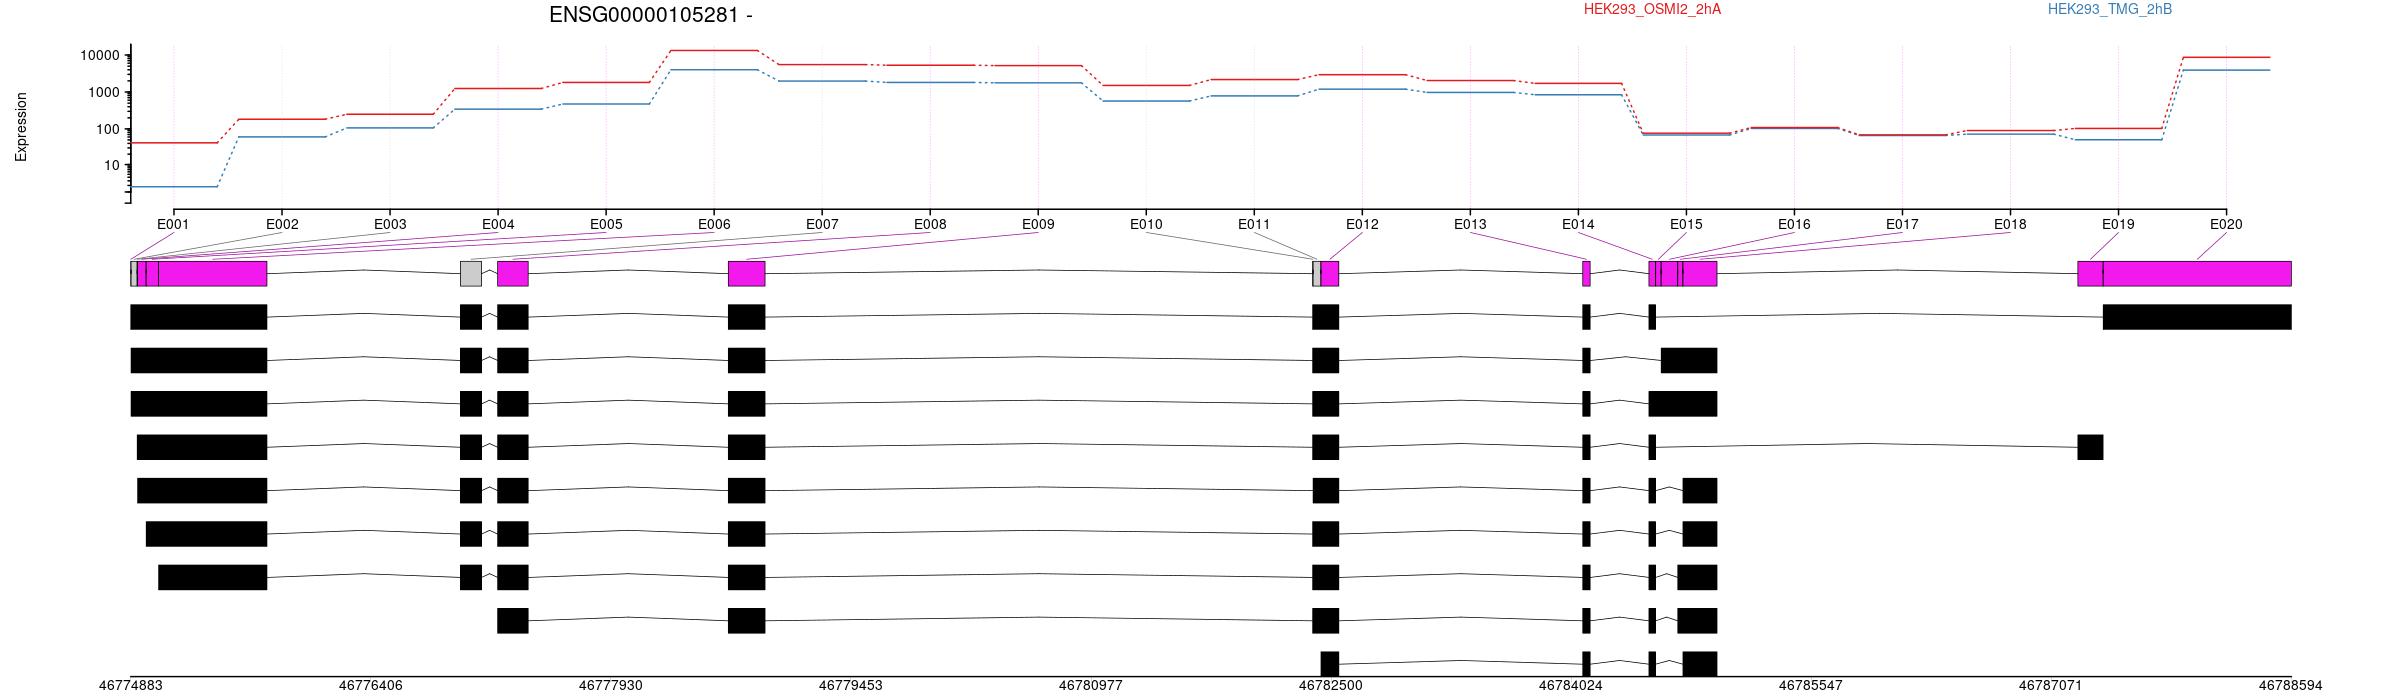Click genomic coordinate 46780977

pos(1091,686)
